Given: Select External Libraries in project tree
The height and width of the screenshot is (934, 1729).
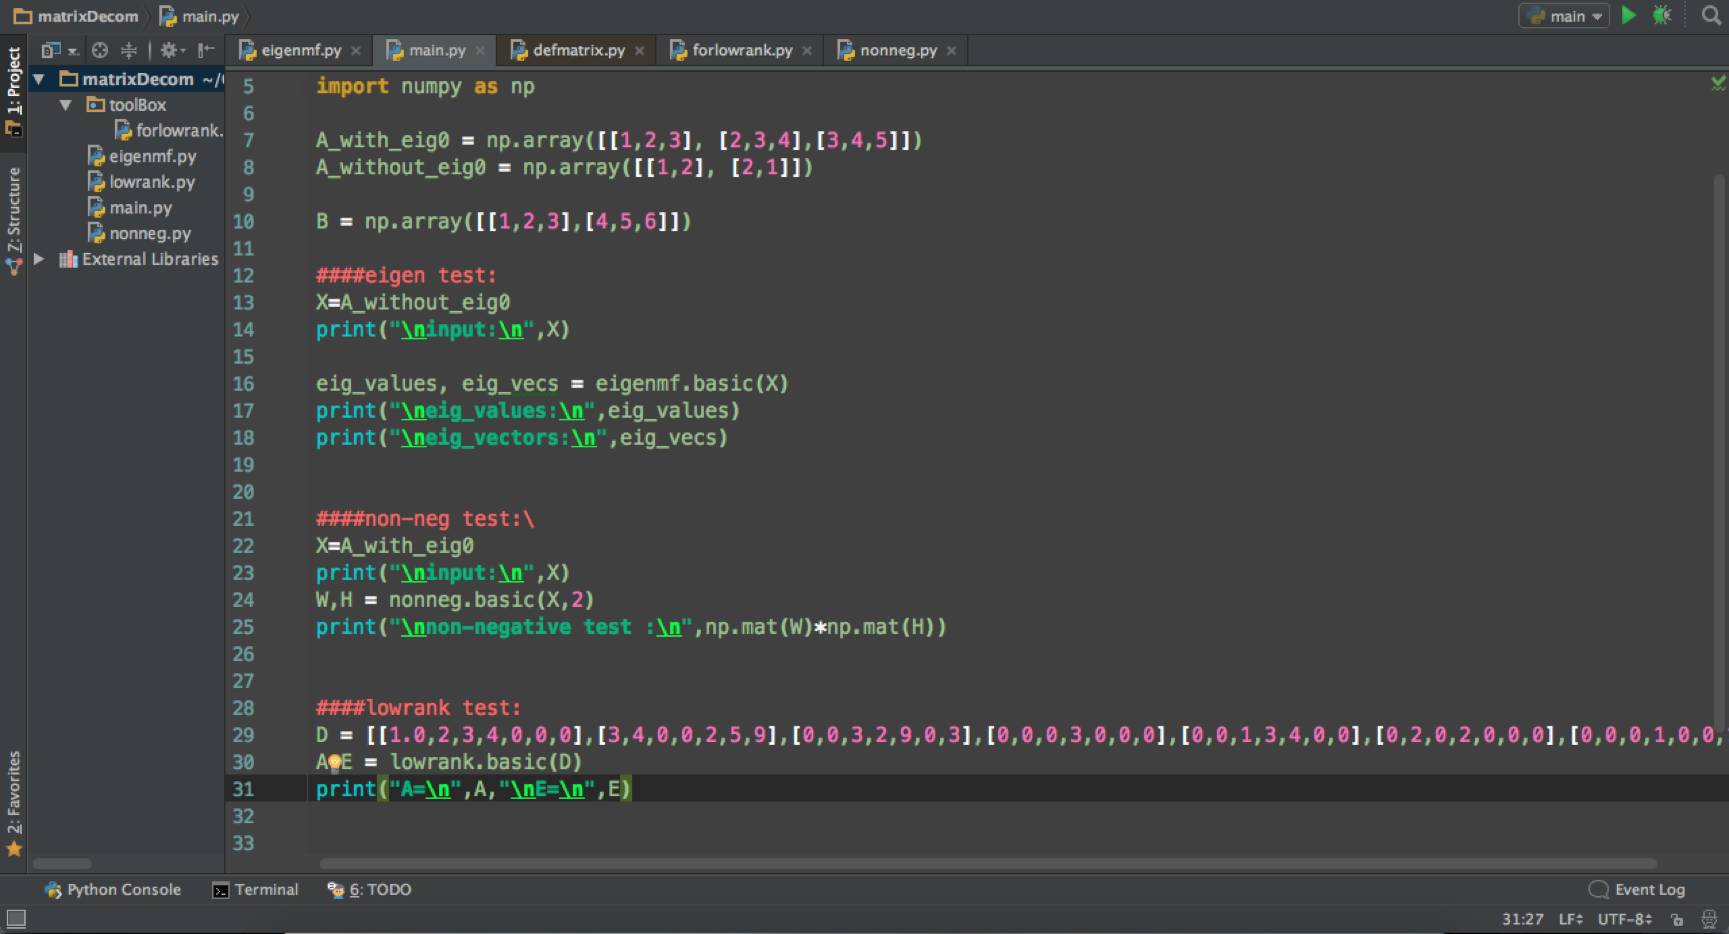Looking at the screenshot, I should pyautogui.click(x=139, y=259).
